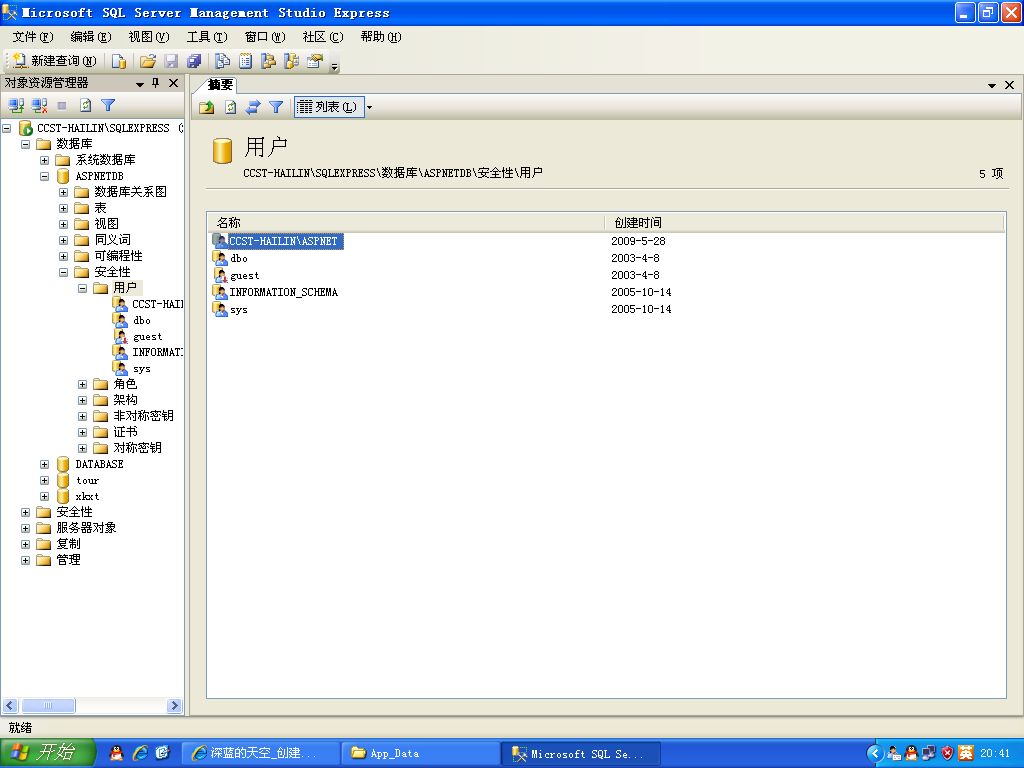This screenshot has height=768, width=1024.
Task: Collapse the ASPNETDB database node
Action: 44,176
